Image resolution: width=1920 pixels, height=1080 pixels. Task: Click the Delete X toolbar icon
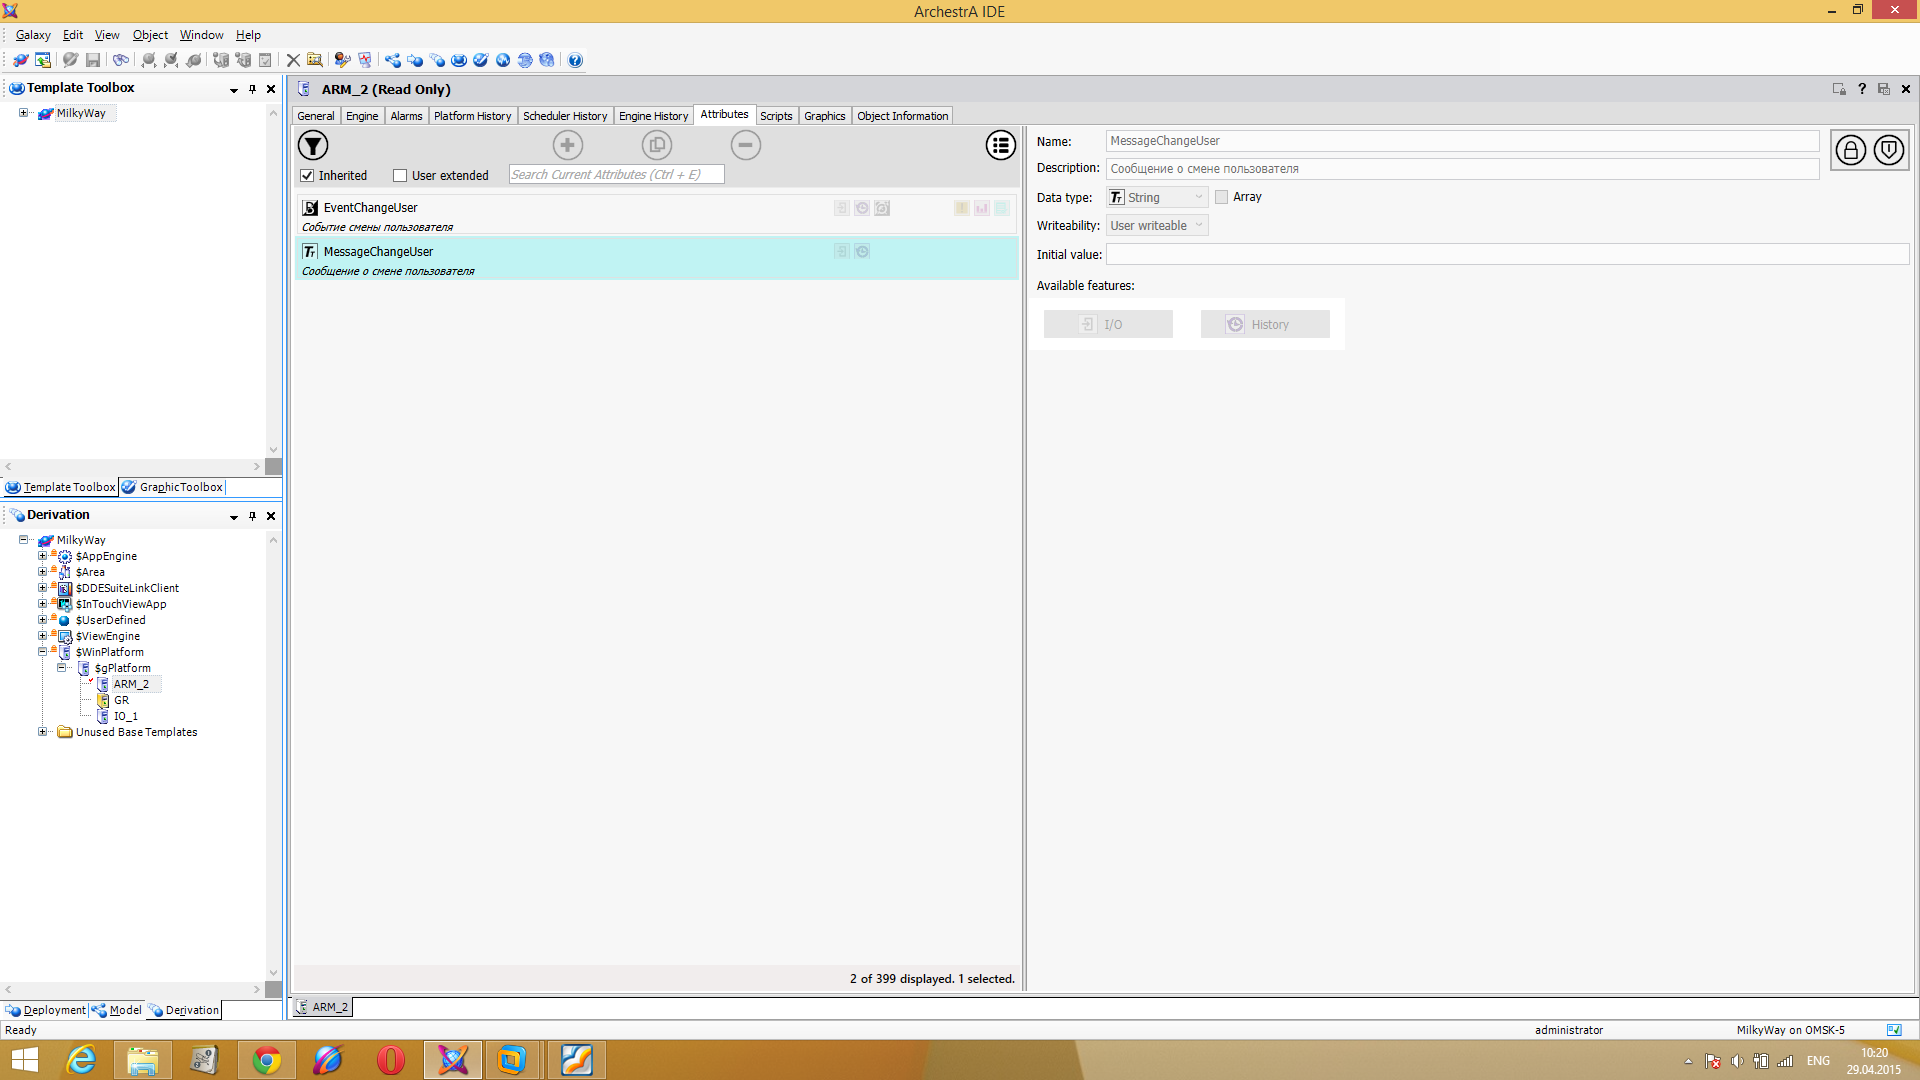click(293, 60)
